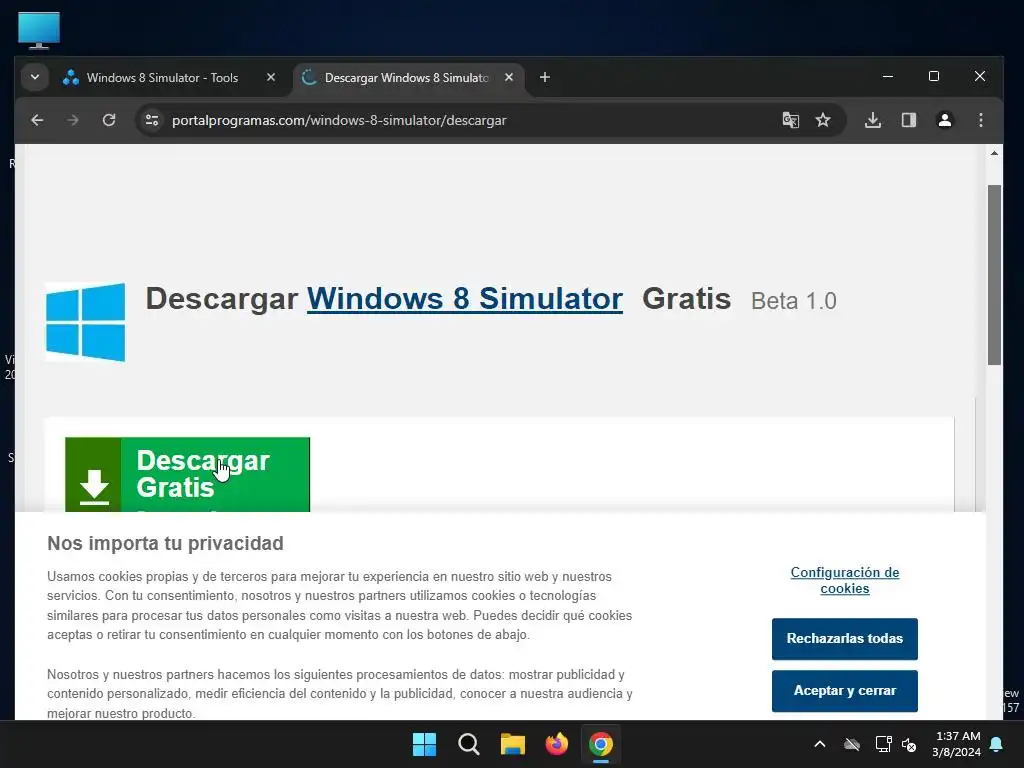Open the clock showing 1:37 AM
The height and width of the screenshot is (768, 1024).
(956, 744)
